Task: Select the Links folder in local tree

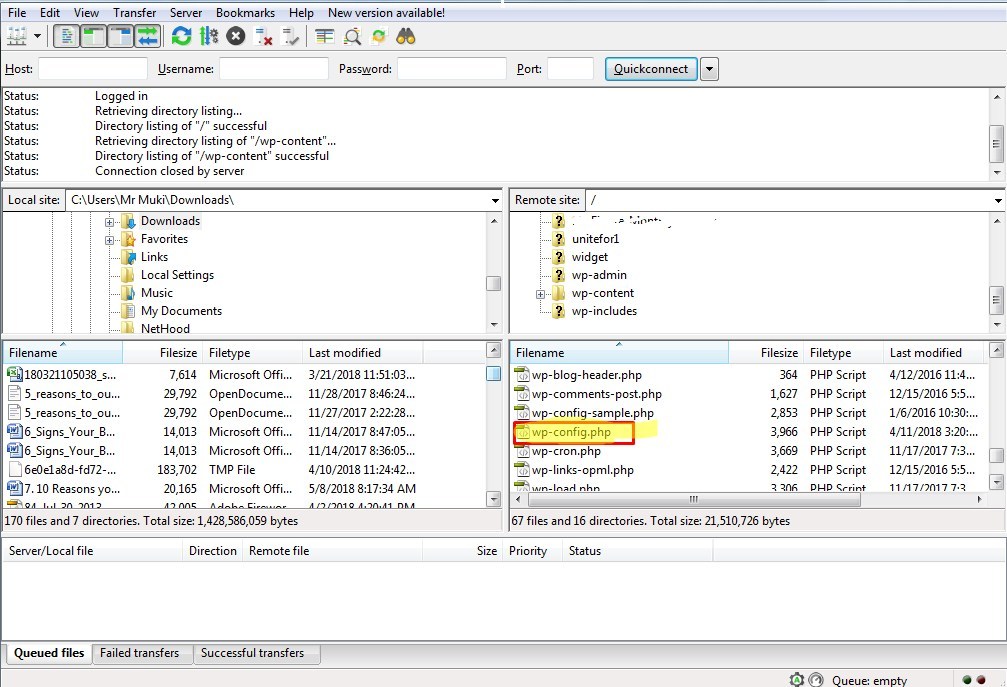Action: [x=154, y=257]
